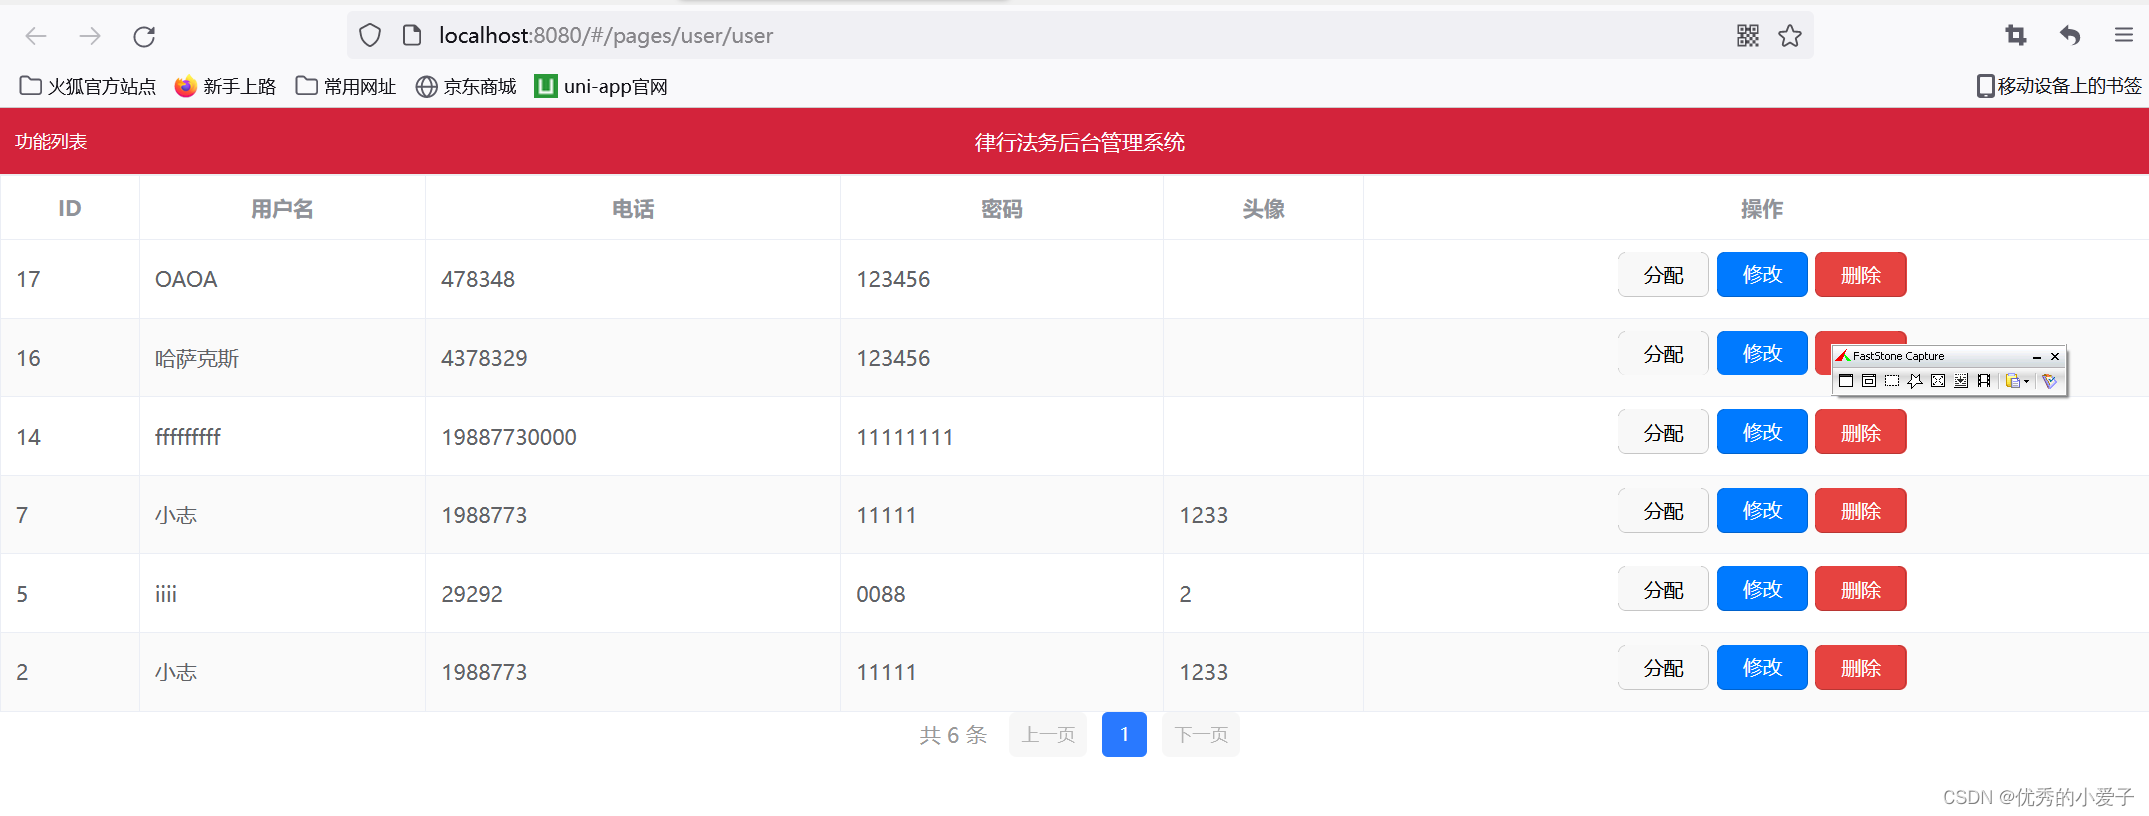2149x816 pixels.
Task: Click 分配 for user ID 2
Action: pyautogui.click(x=1663, y=668)
